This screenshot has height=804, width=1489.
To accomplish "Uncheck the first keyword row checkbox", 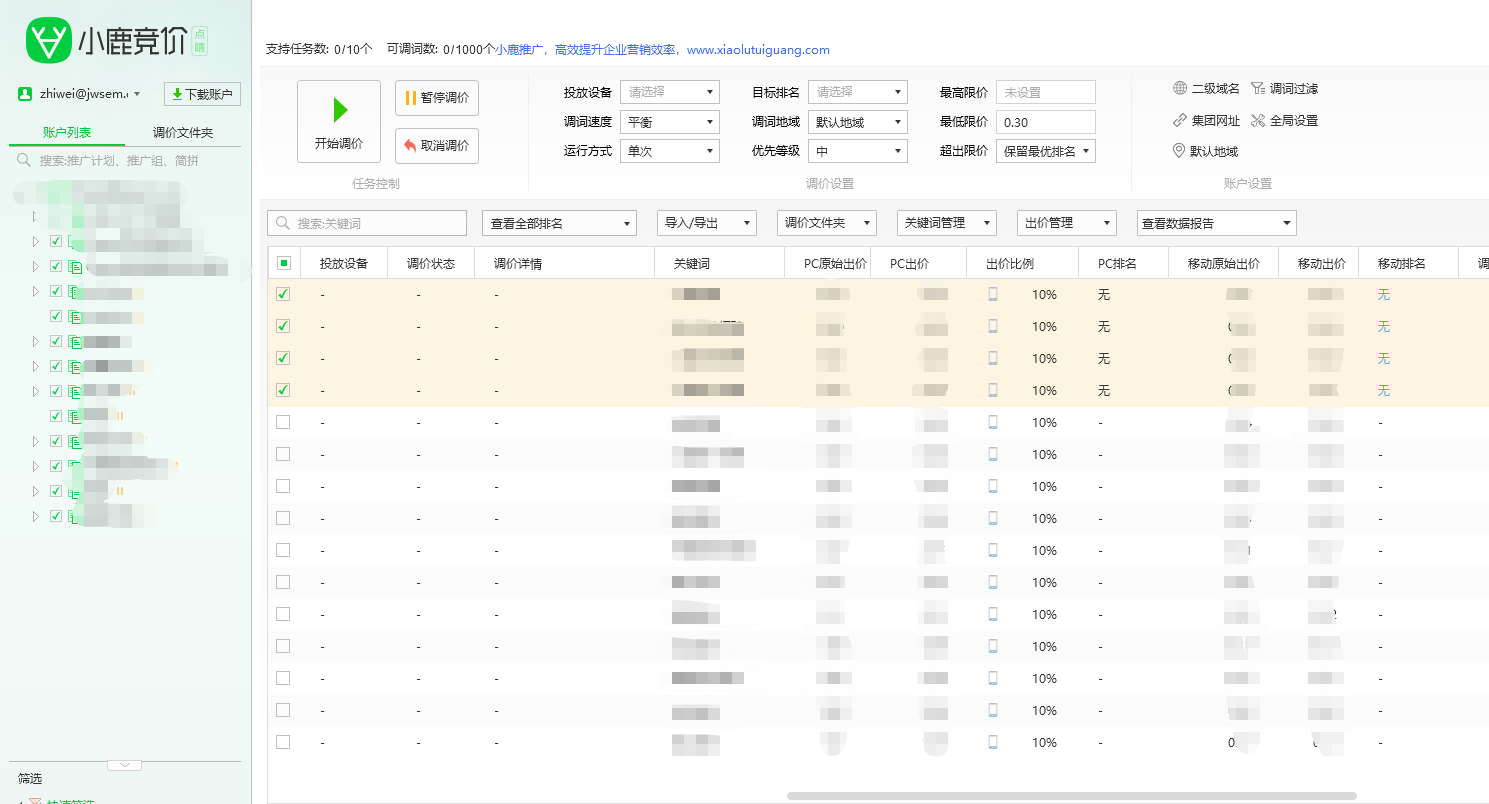I will [283, 294].
